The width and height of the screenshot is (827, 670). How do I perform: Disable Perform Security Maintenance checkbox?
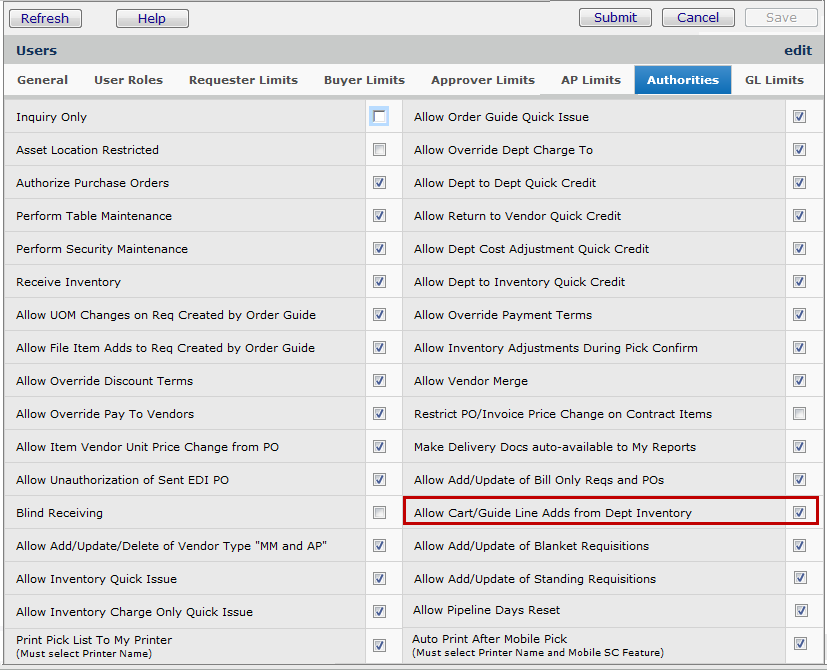point(379,249)
